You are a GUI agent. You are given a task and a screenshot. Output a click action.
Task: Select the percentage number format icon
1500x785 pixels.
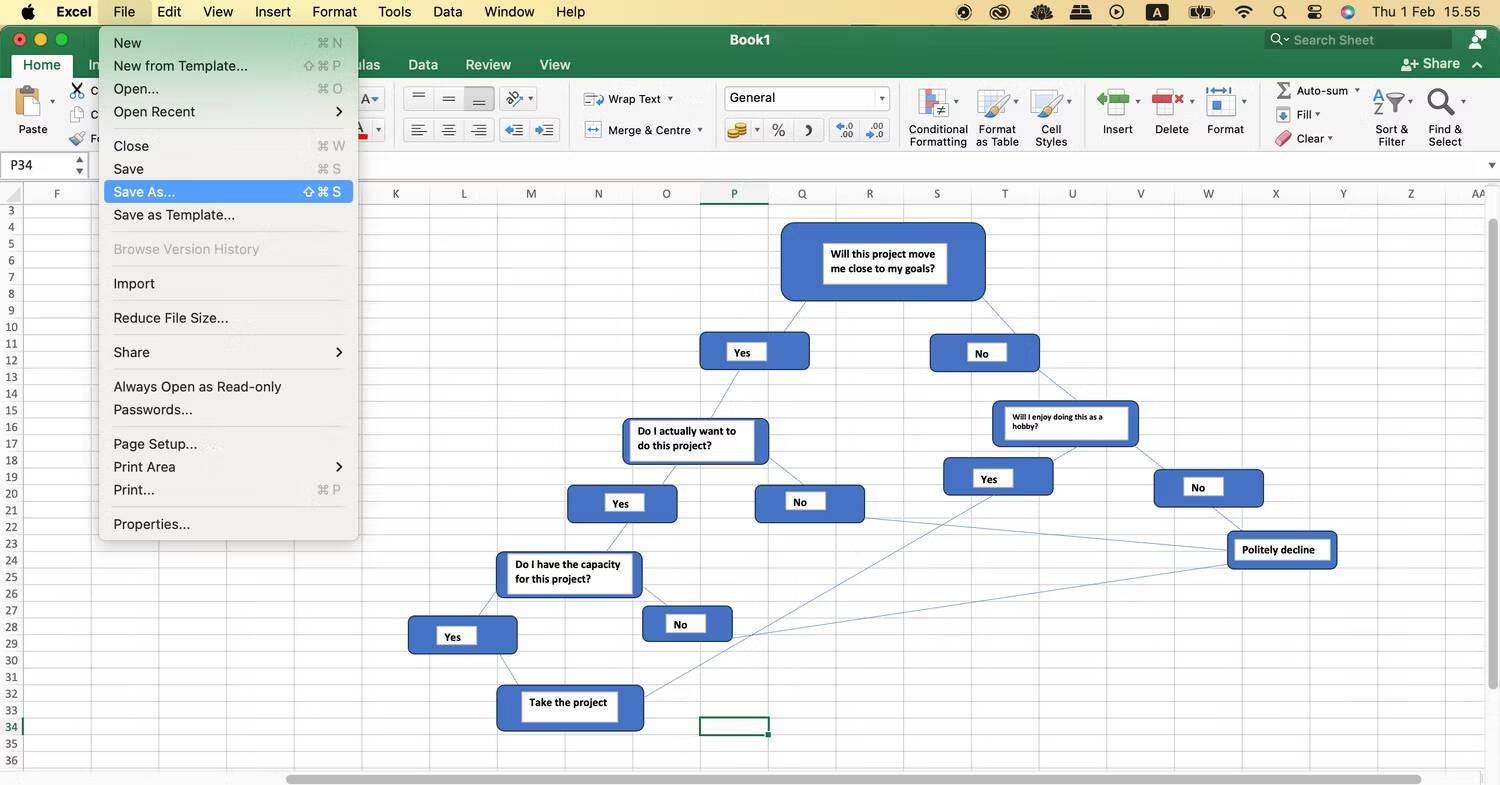point(778,130)
